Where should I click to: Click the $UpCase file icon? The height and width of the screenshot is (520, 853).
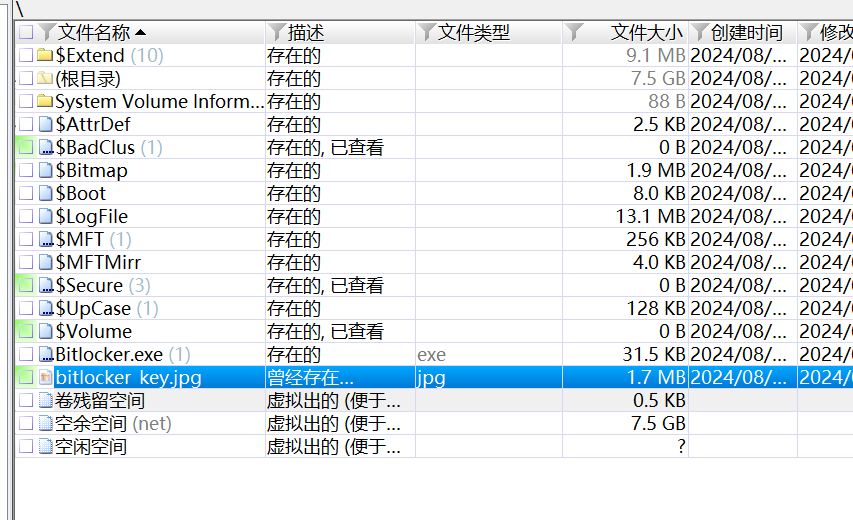click(46, 308)
